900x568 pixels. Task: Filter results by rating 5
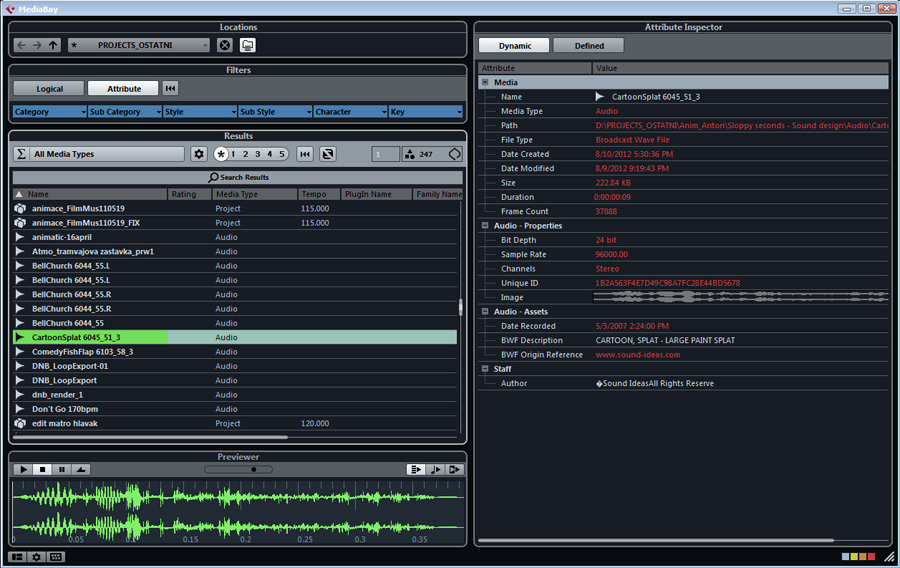pyautogui.click(x=282, y=154)
